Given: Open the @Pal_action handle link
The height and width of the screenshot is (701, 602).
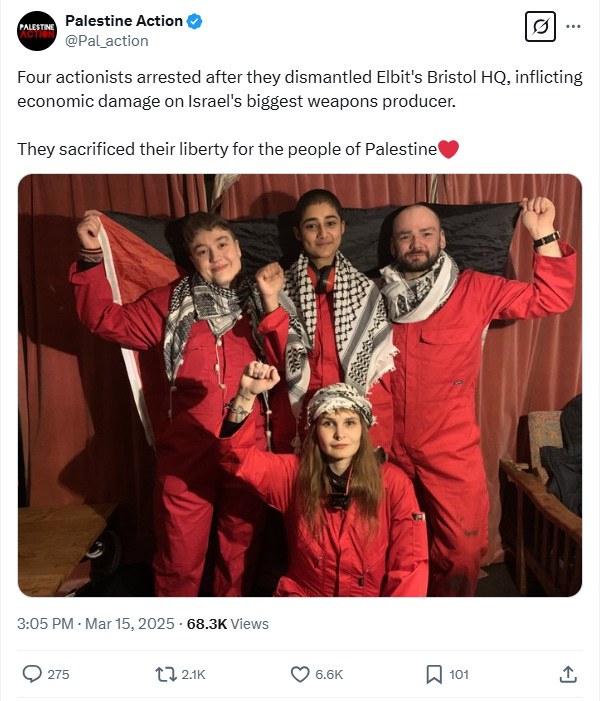Looking at the screenshot, I should point(107,41).
